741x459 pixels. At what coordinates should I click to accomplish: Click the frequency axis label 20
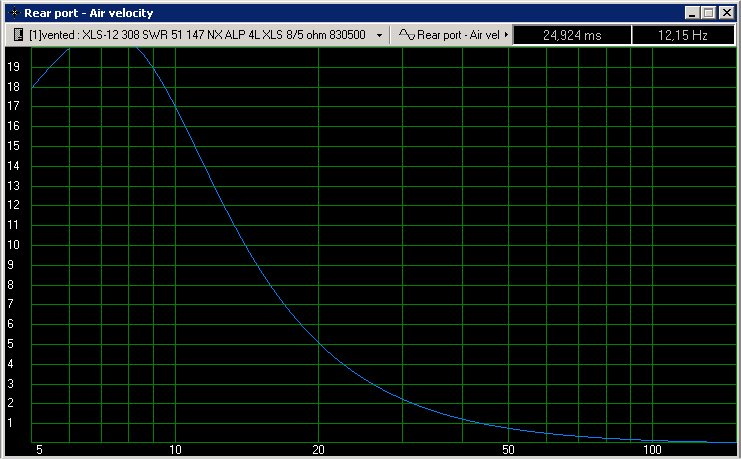click(x=319, y=450)
